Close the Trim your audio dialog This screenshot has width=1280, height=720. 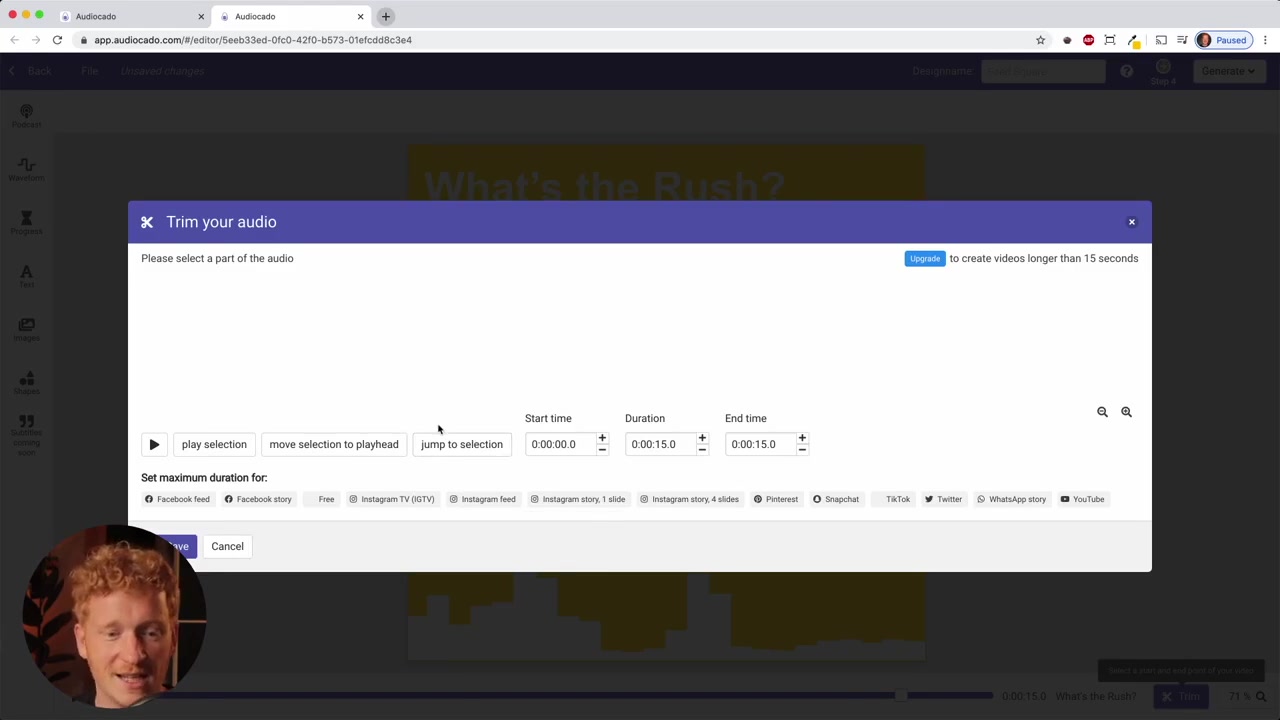(1132, 222)
